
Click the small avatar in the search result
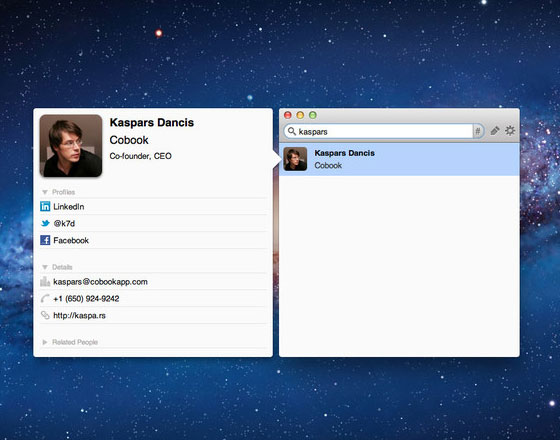(x=295, y=159)
